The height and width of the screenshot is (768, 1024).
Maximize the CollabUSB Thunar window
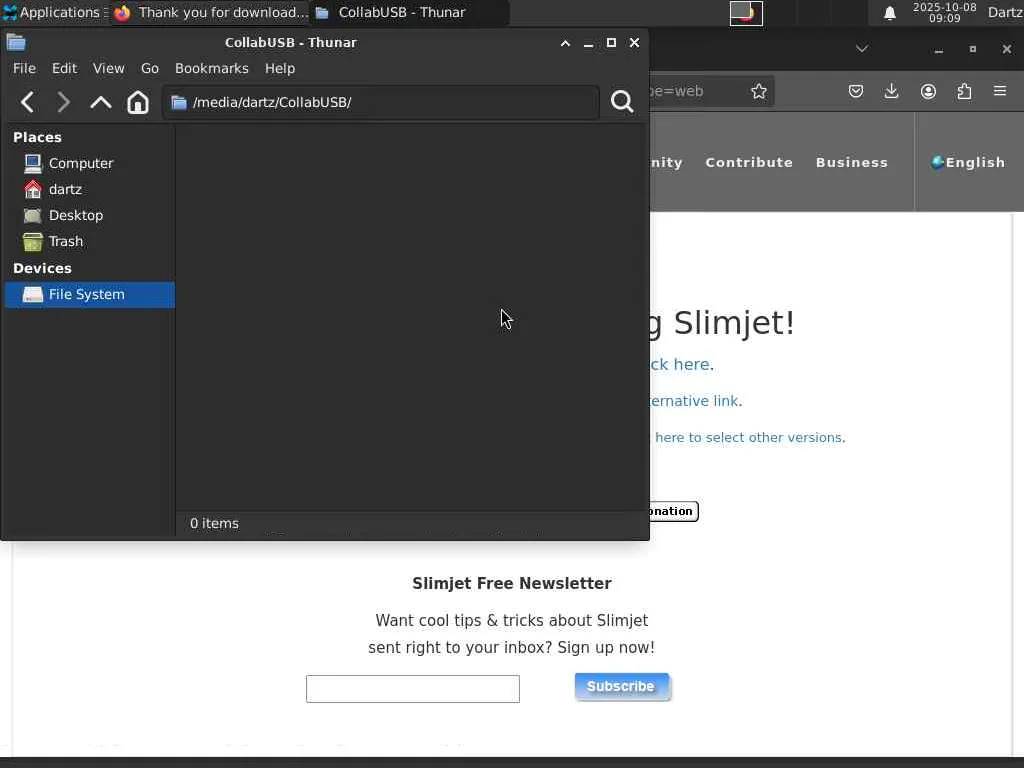(x=611, y=43)
